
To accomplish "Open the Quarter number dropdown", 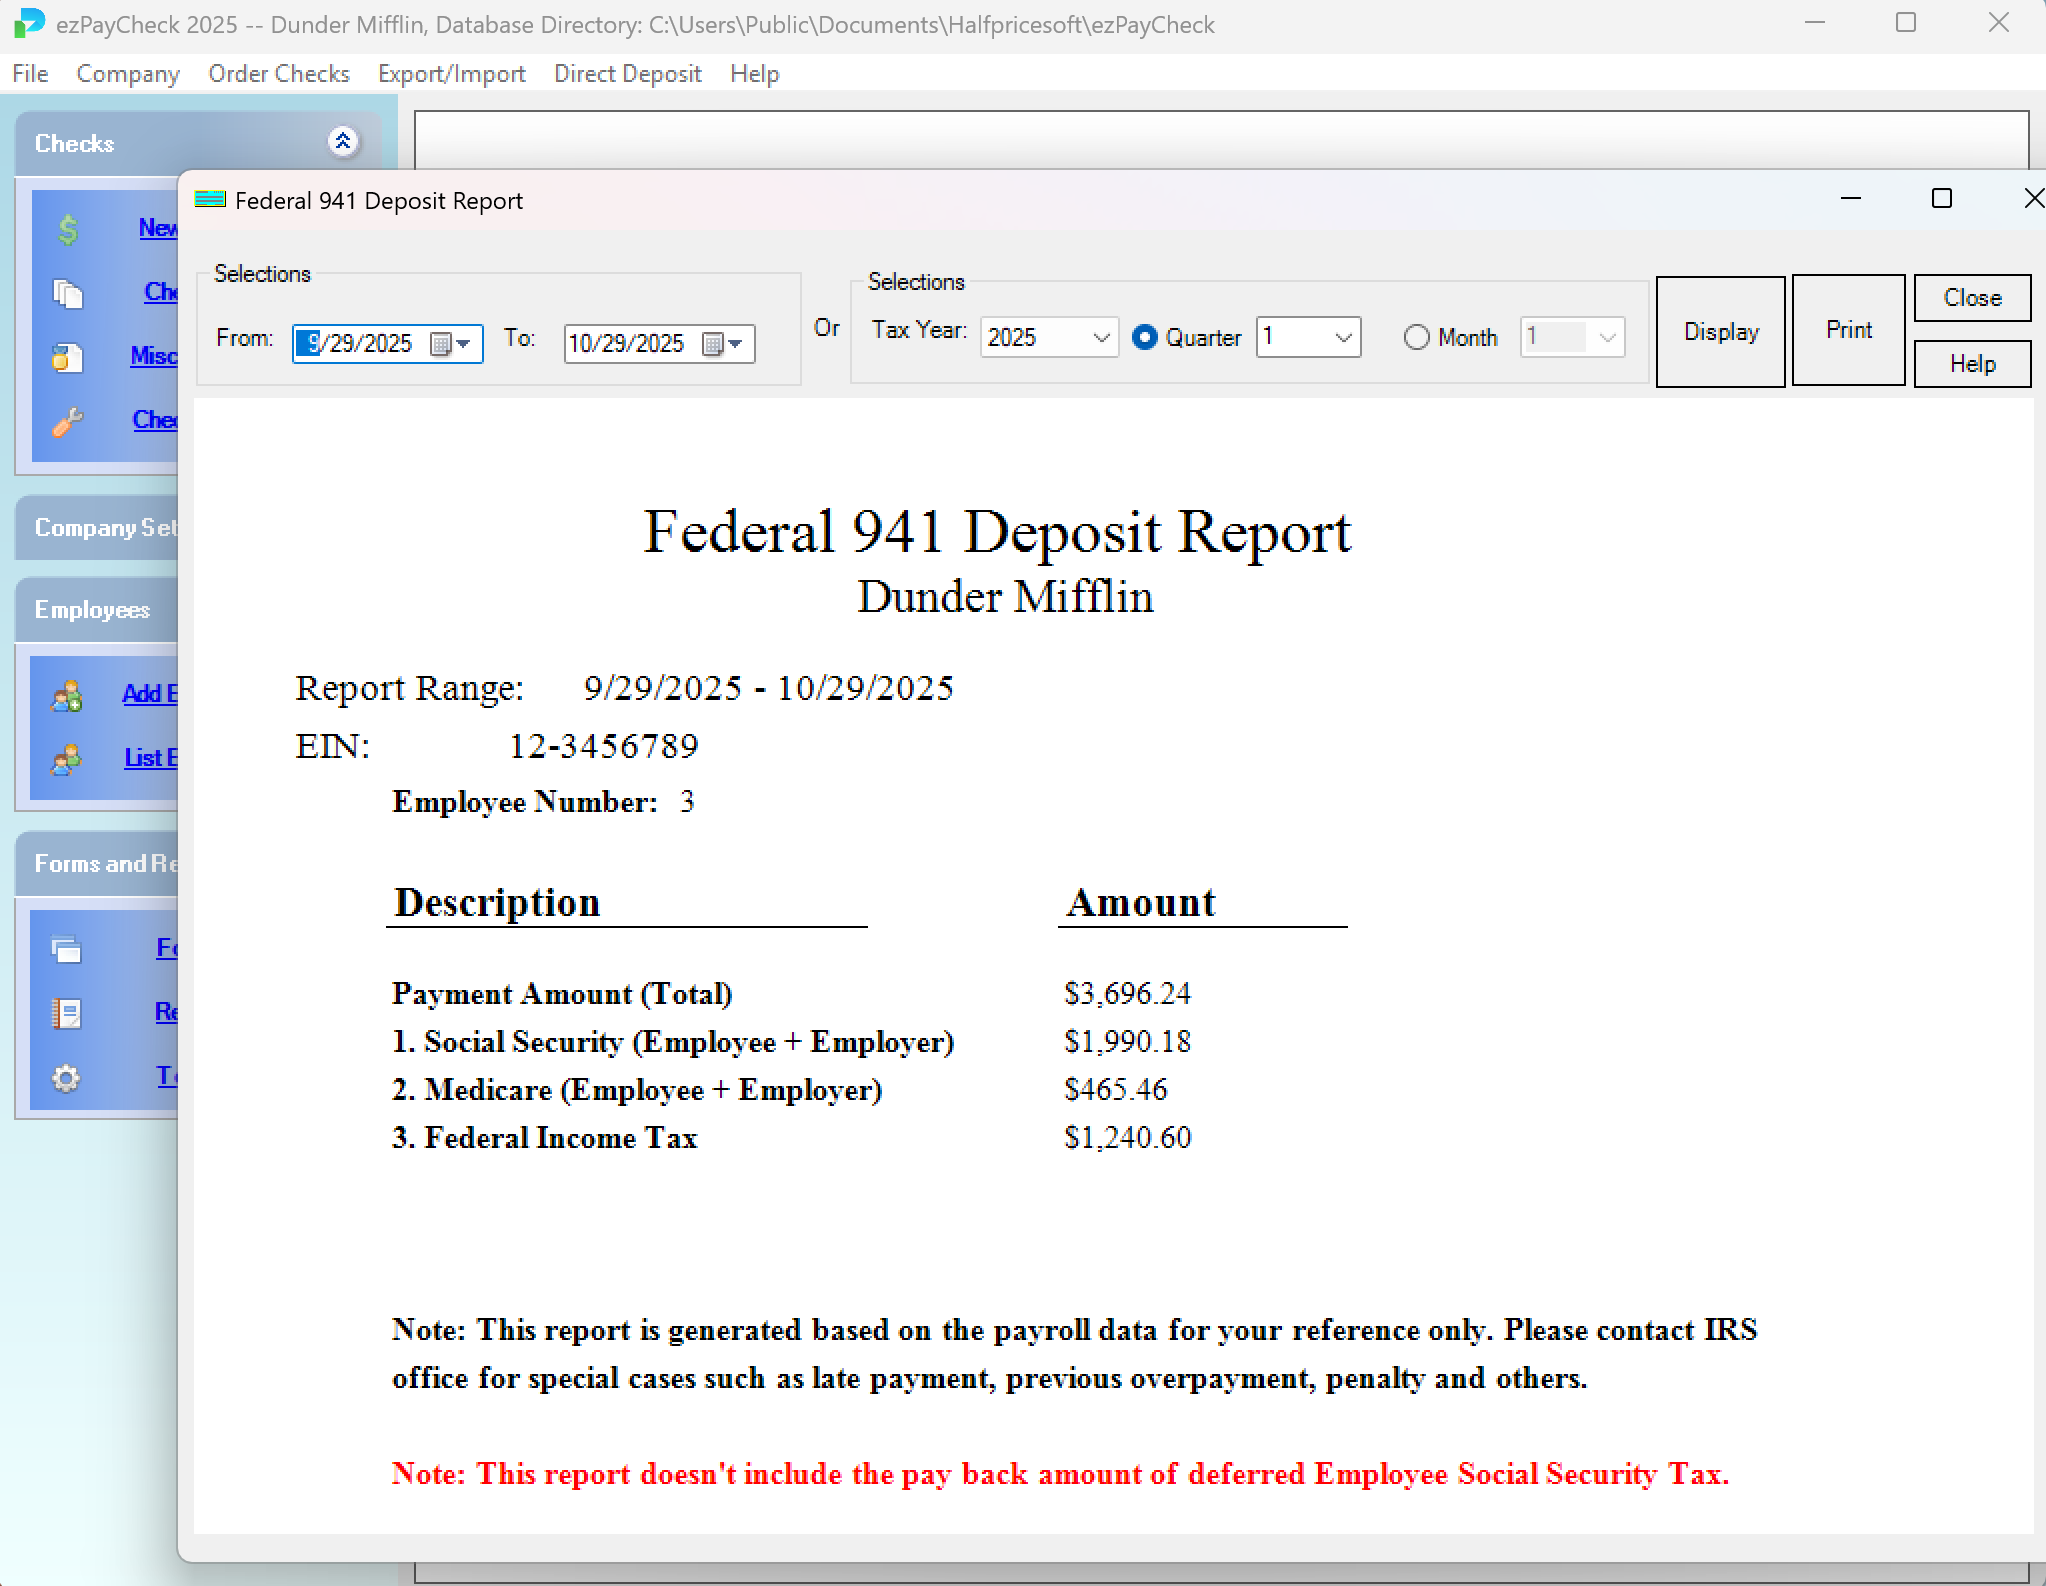I will [1343, 338].
